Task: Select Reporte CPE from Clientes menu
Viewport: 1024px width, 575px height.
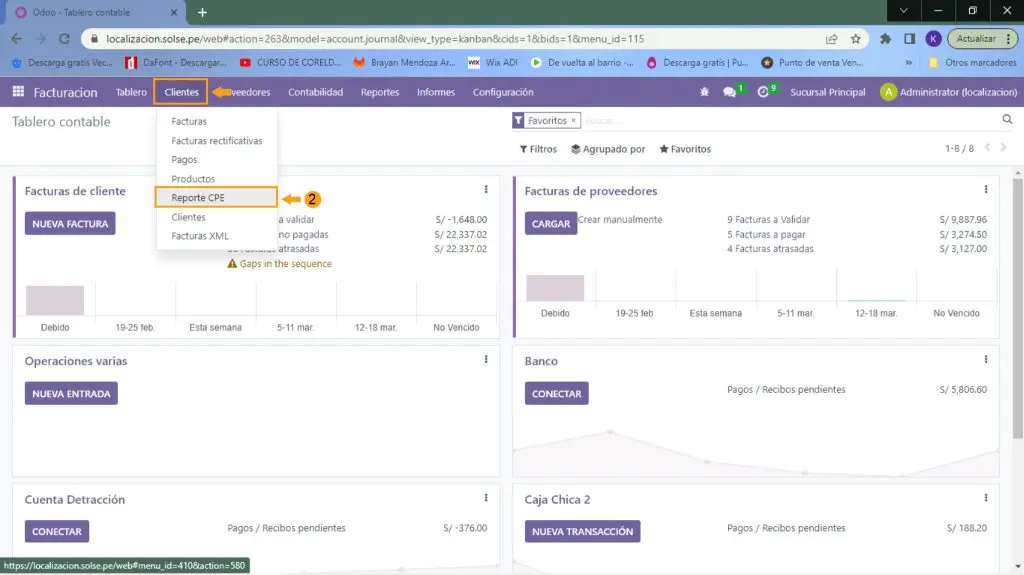Action: 198,198
